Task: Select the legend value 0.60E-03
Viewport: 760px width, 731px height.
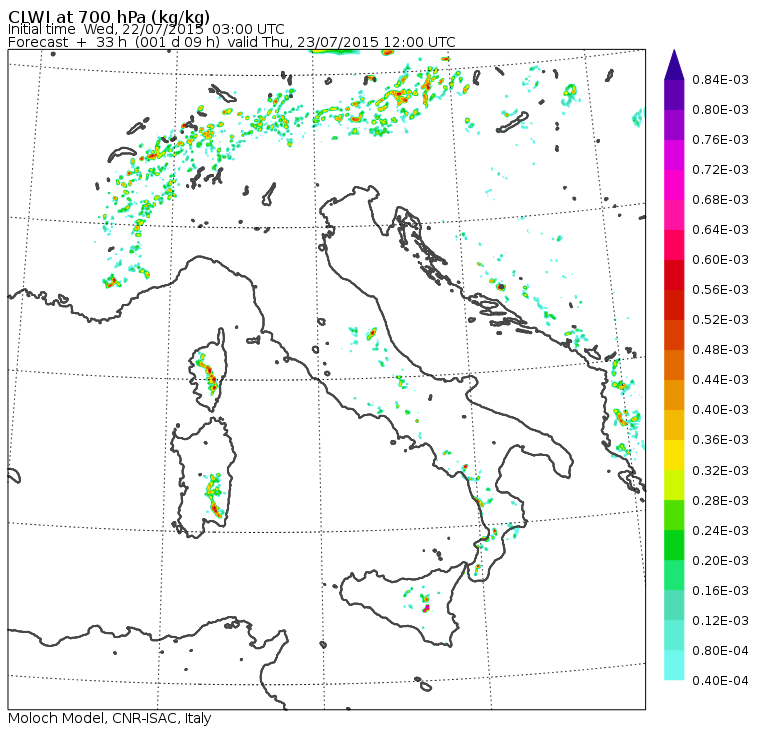Action: (x=720, y=260)
